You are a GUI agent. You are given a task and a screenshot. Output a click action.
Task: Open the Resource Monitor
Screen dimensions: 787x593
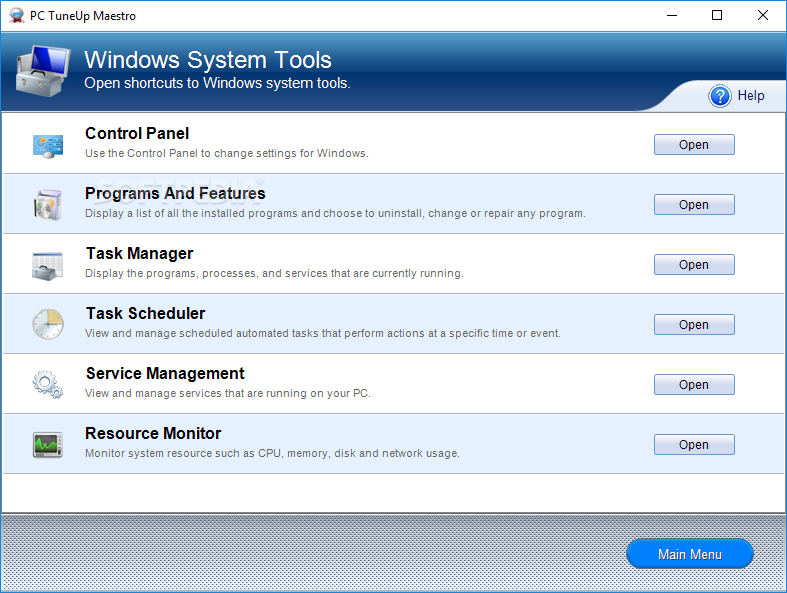(x=694, y=445)
